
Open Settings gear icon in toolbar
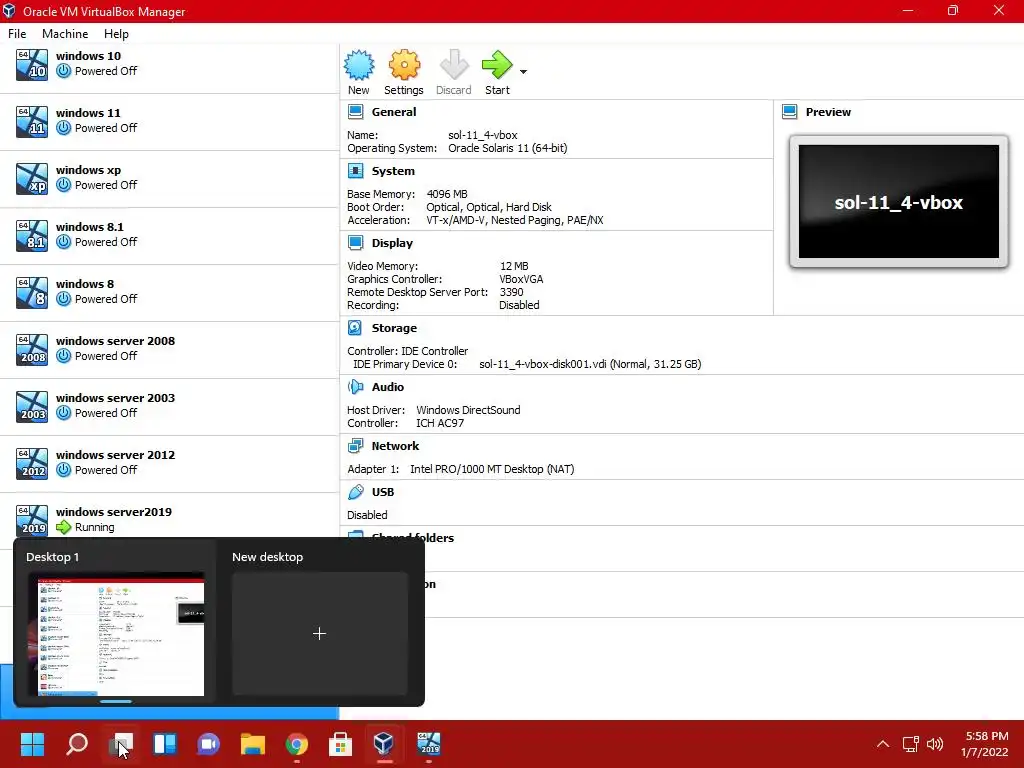(x=404, y=65)
